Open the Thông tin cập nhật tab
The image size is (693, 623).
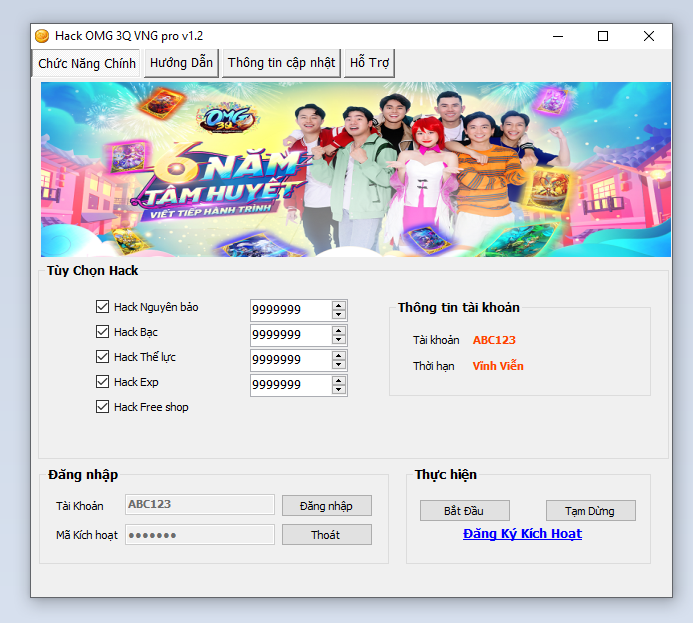click(281, 63)
